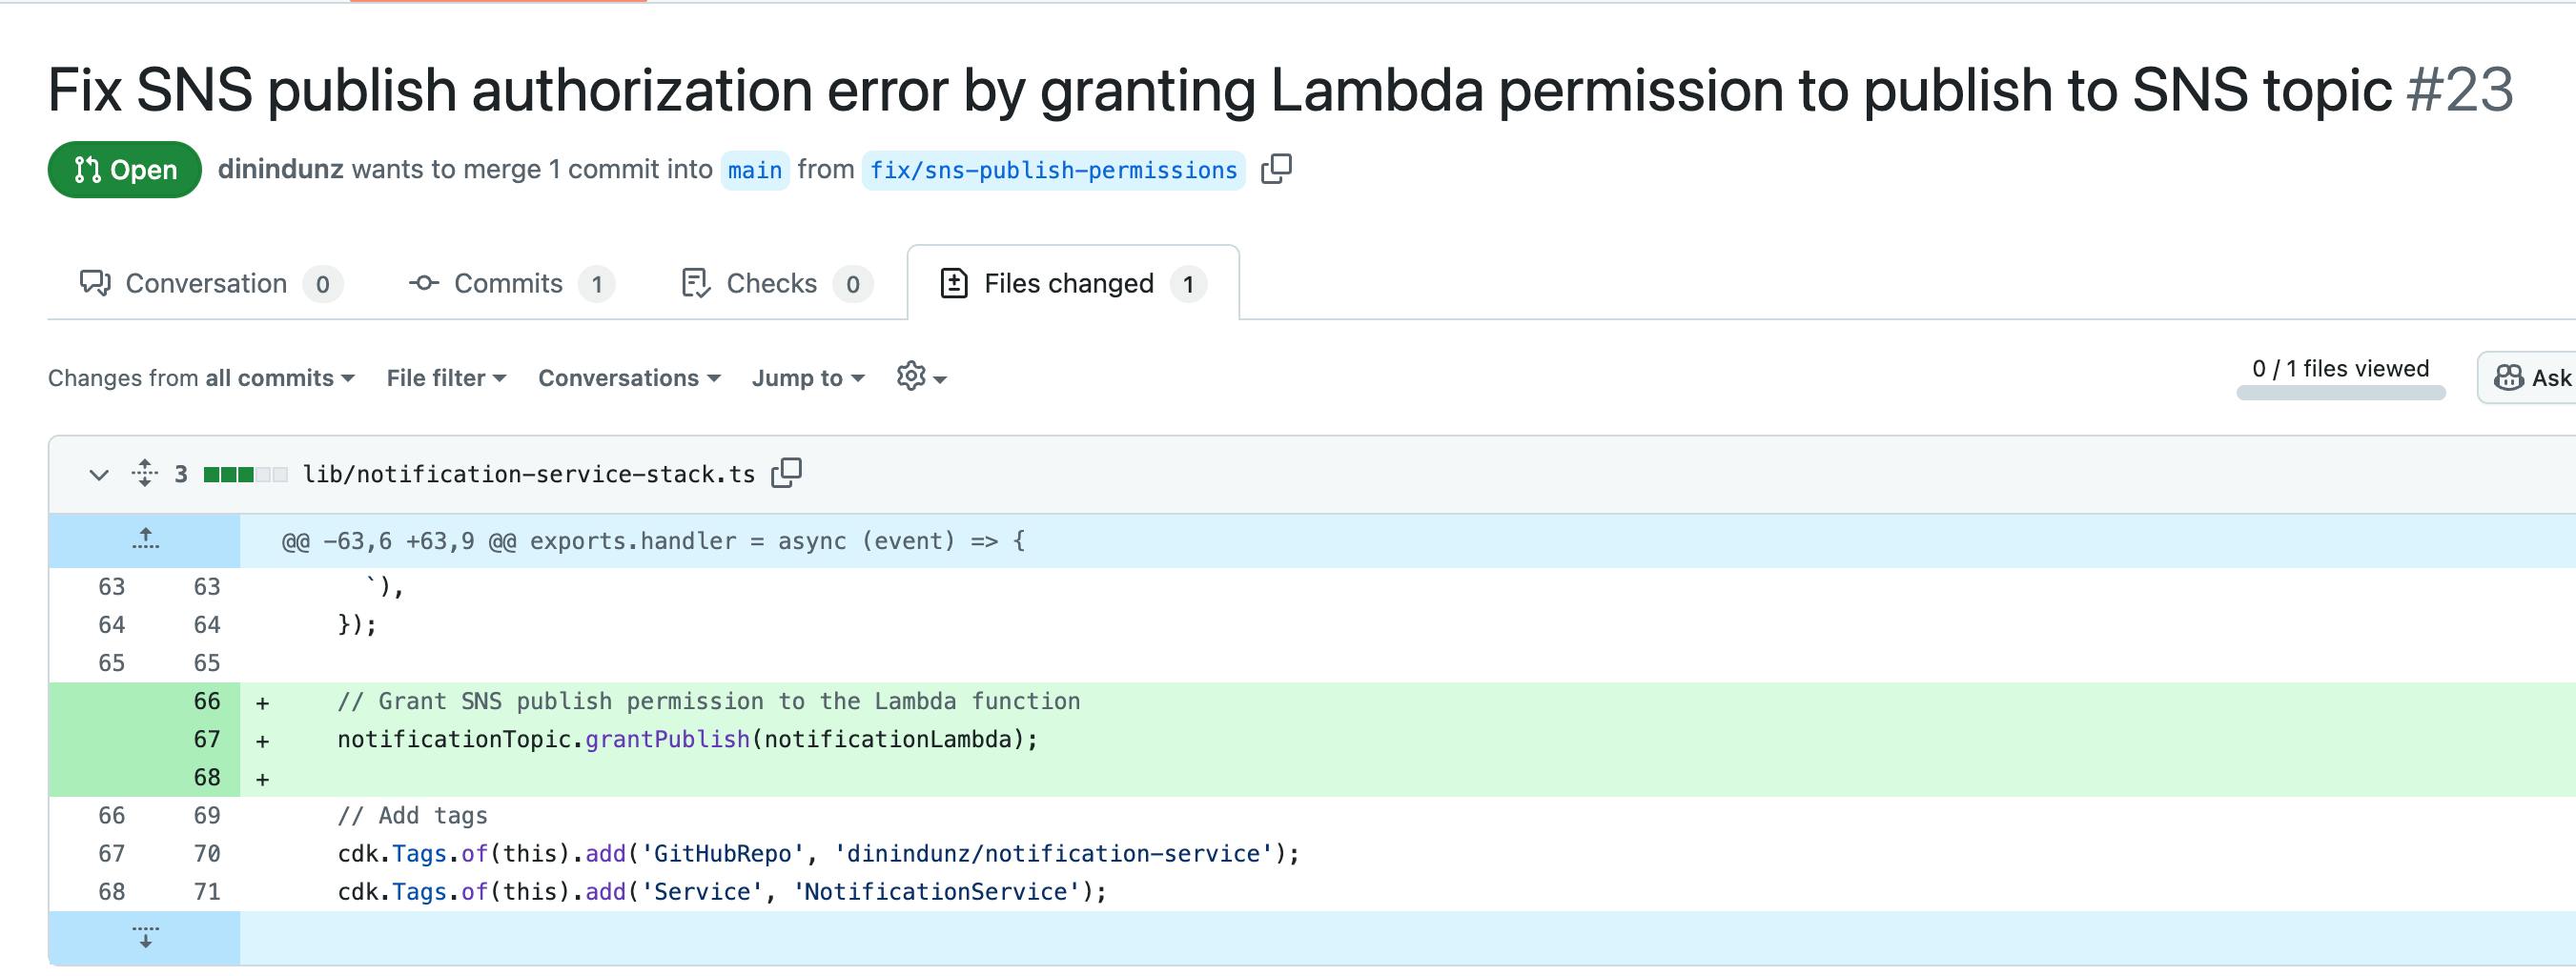Click the green Open status badge

pyautogui.click(x=125, y=170)
